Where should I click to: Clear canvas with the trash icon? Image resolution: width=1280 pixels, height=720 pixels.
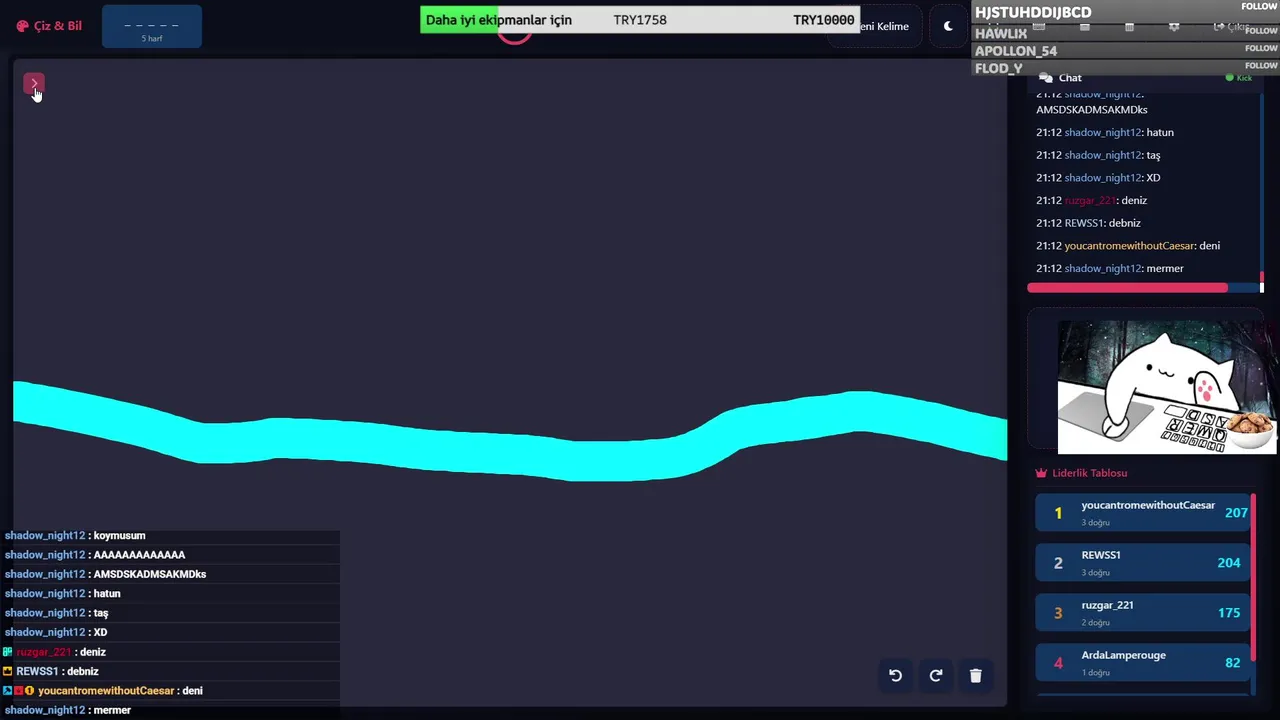976,676
